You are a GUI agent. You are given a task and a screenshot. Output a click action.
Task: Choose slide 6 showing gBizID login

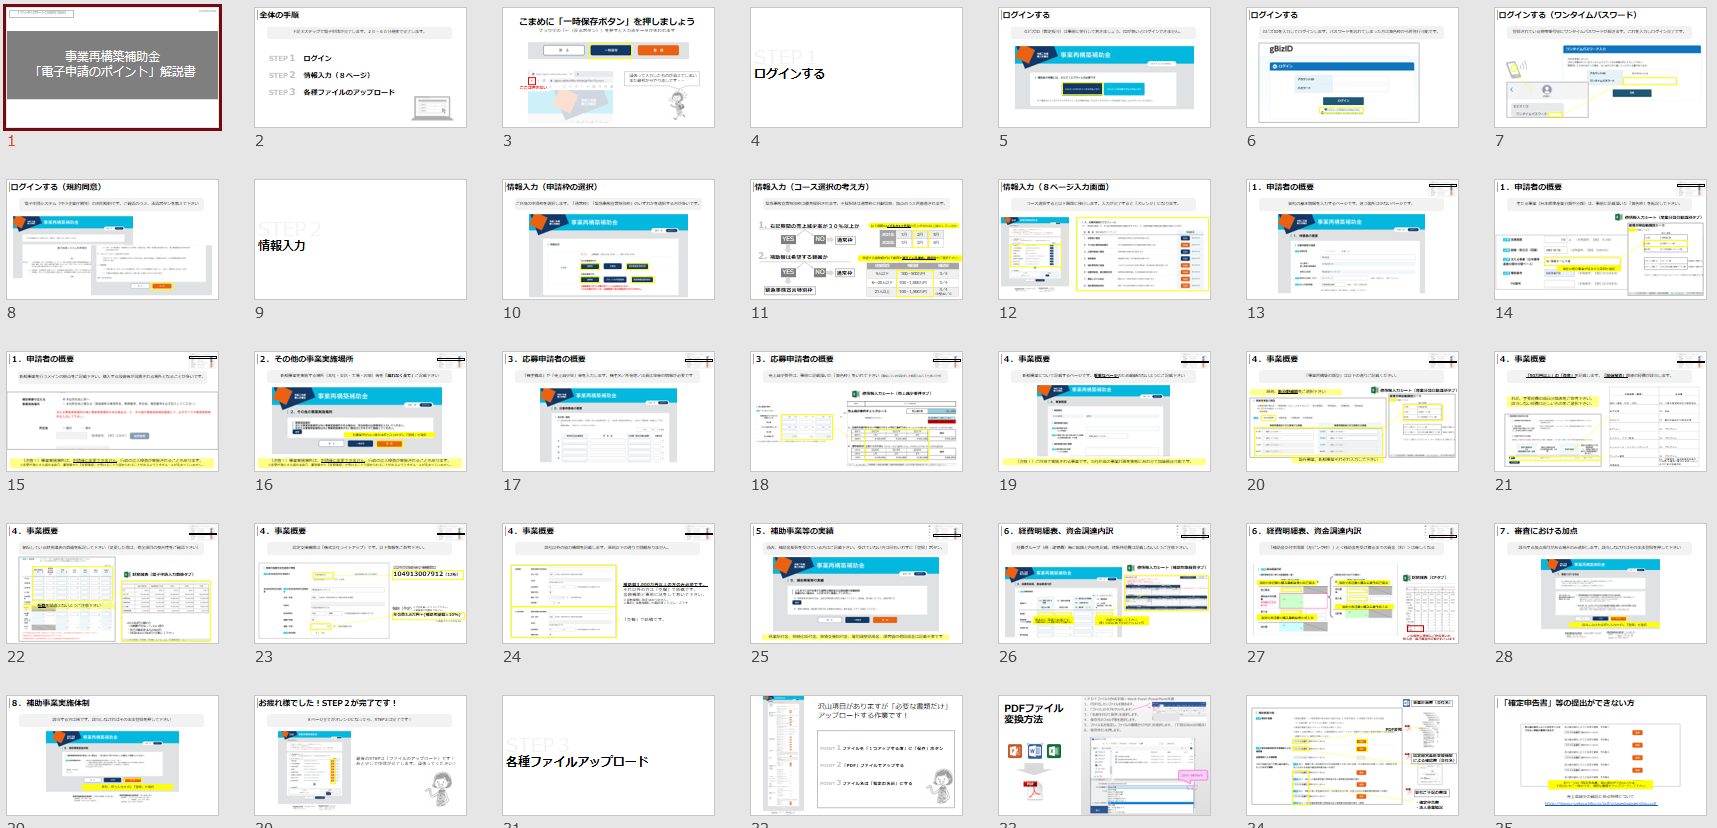1352,68
